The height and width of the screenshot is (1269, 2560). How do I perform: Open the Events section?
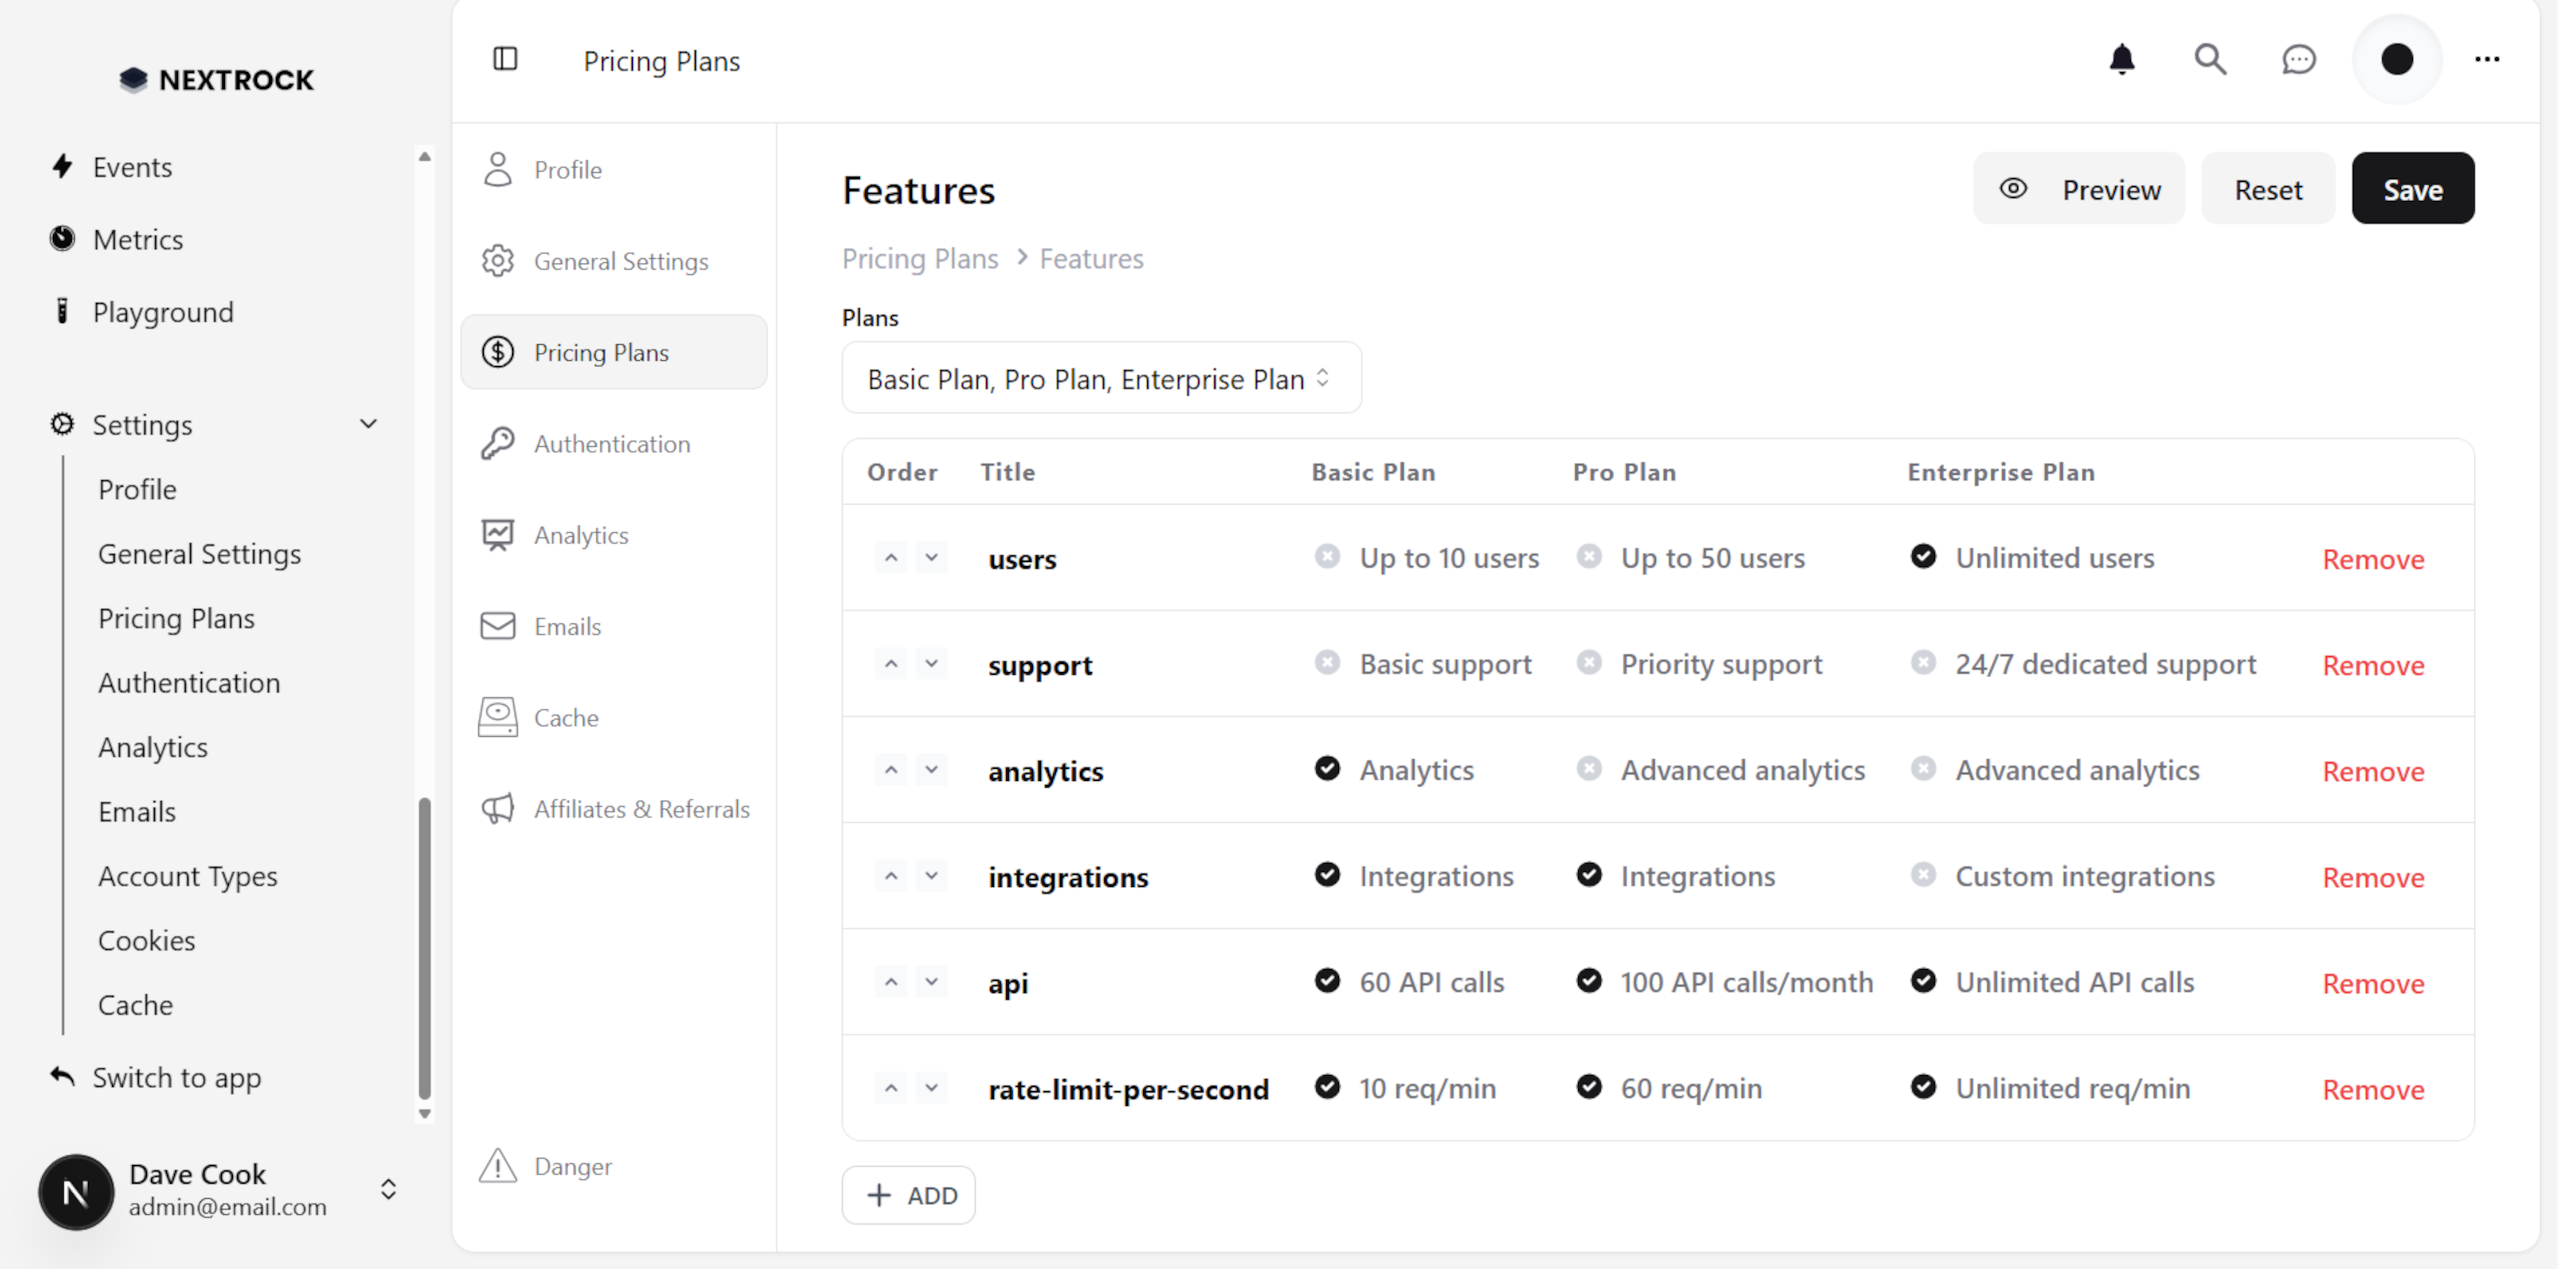pyautogui.click(x=131, y=166)
